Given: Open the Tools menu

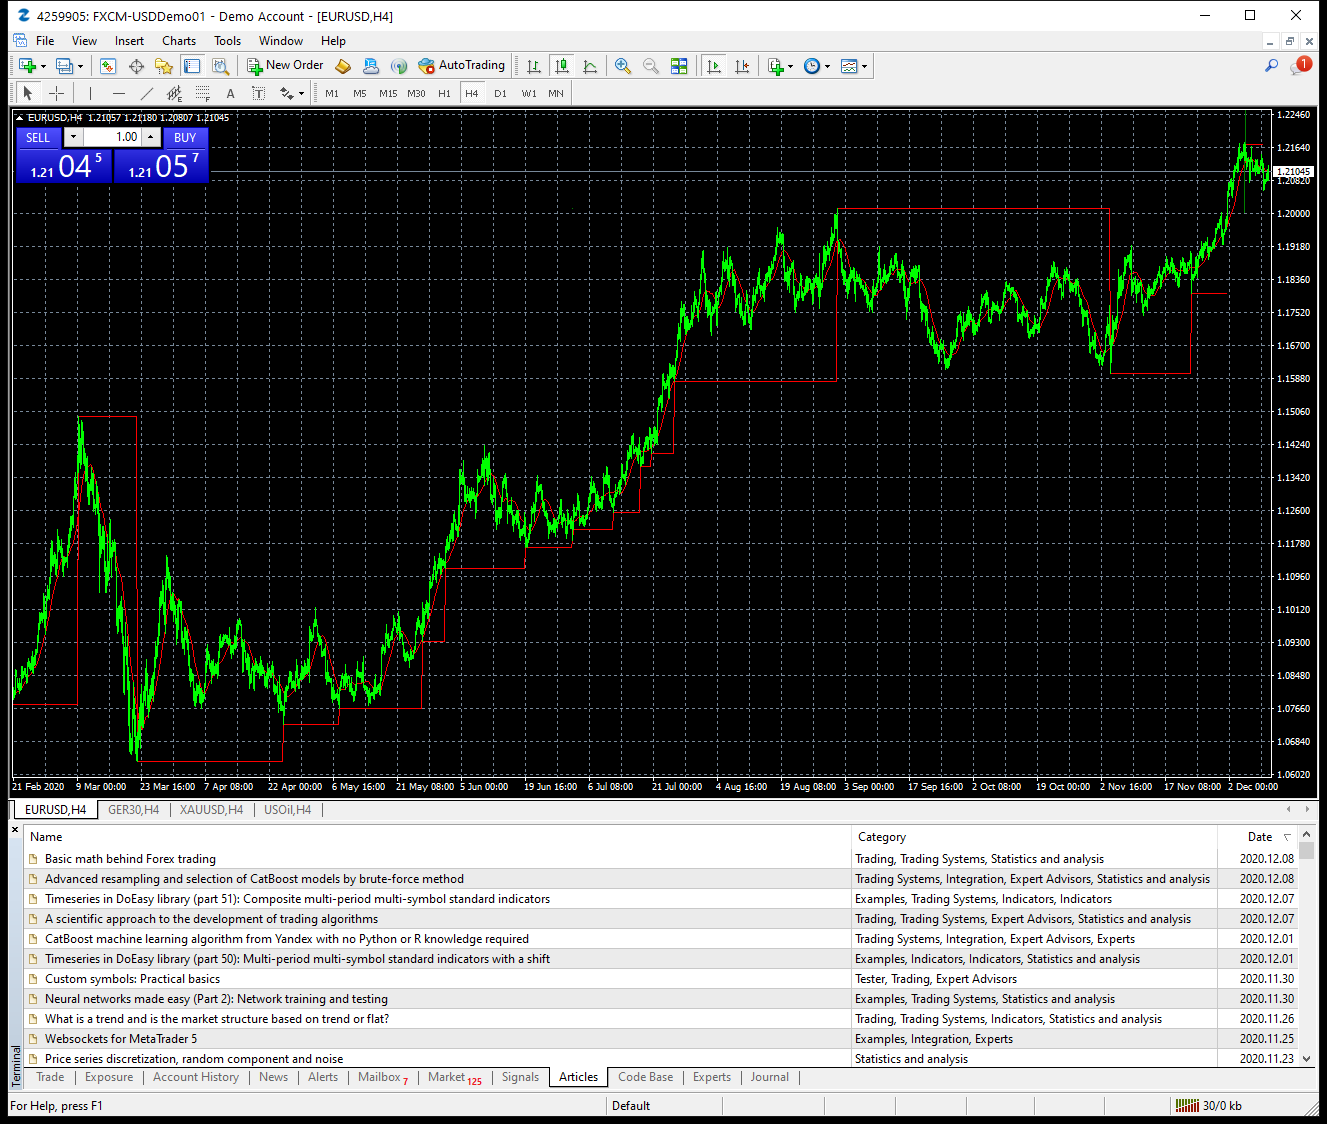Looking at the screenshot, I should tap(227, 41).
